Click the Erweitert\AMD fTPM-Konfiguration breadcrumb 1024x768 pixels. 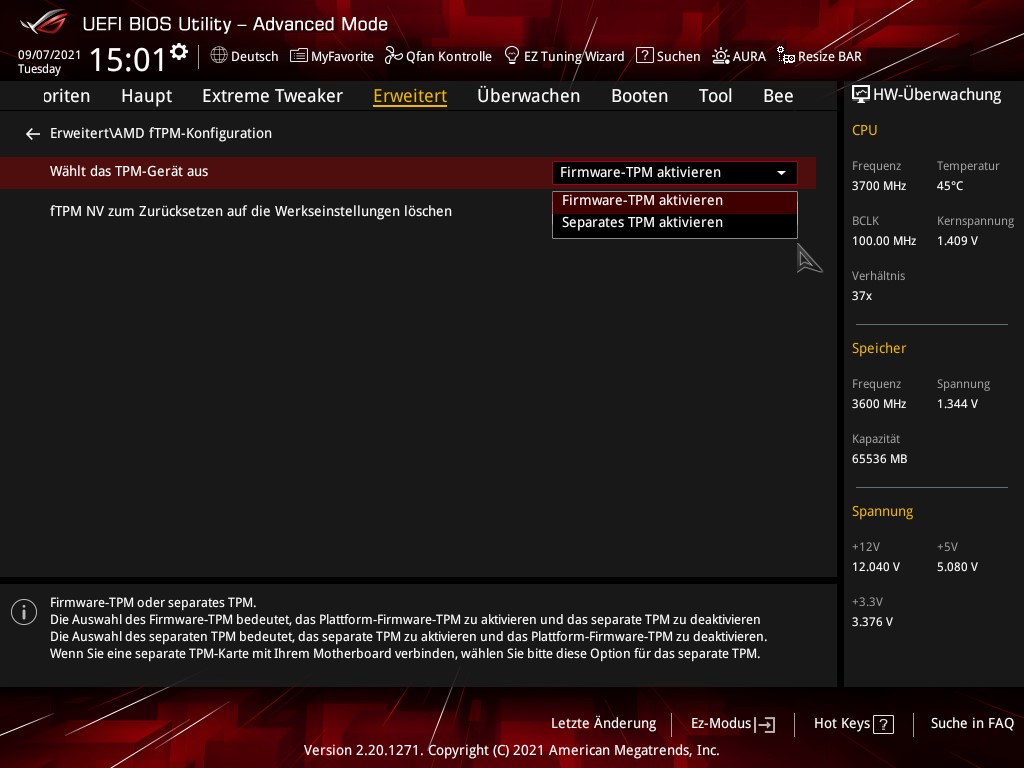pos(161,133)
